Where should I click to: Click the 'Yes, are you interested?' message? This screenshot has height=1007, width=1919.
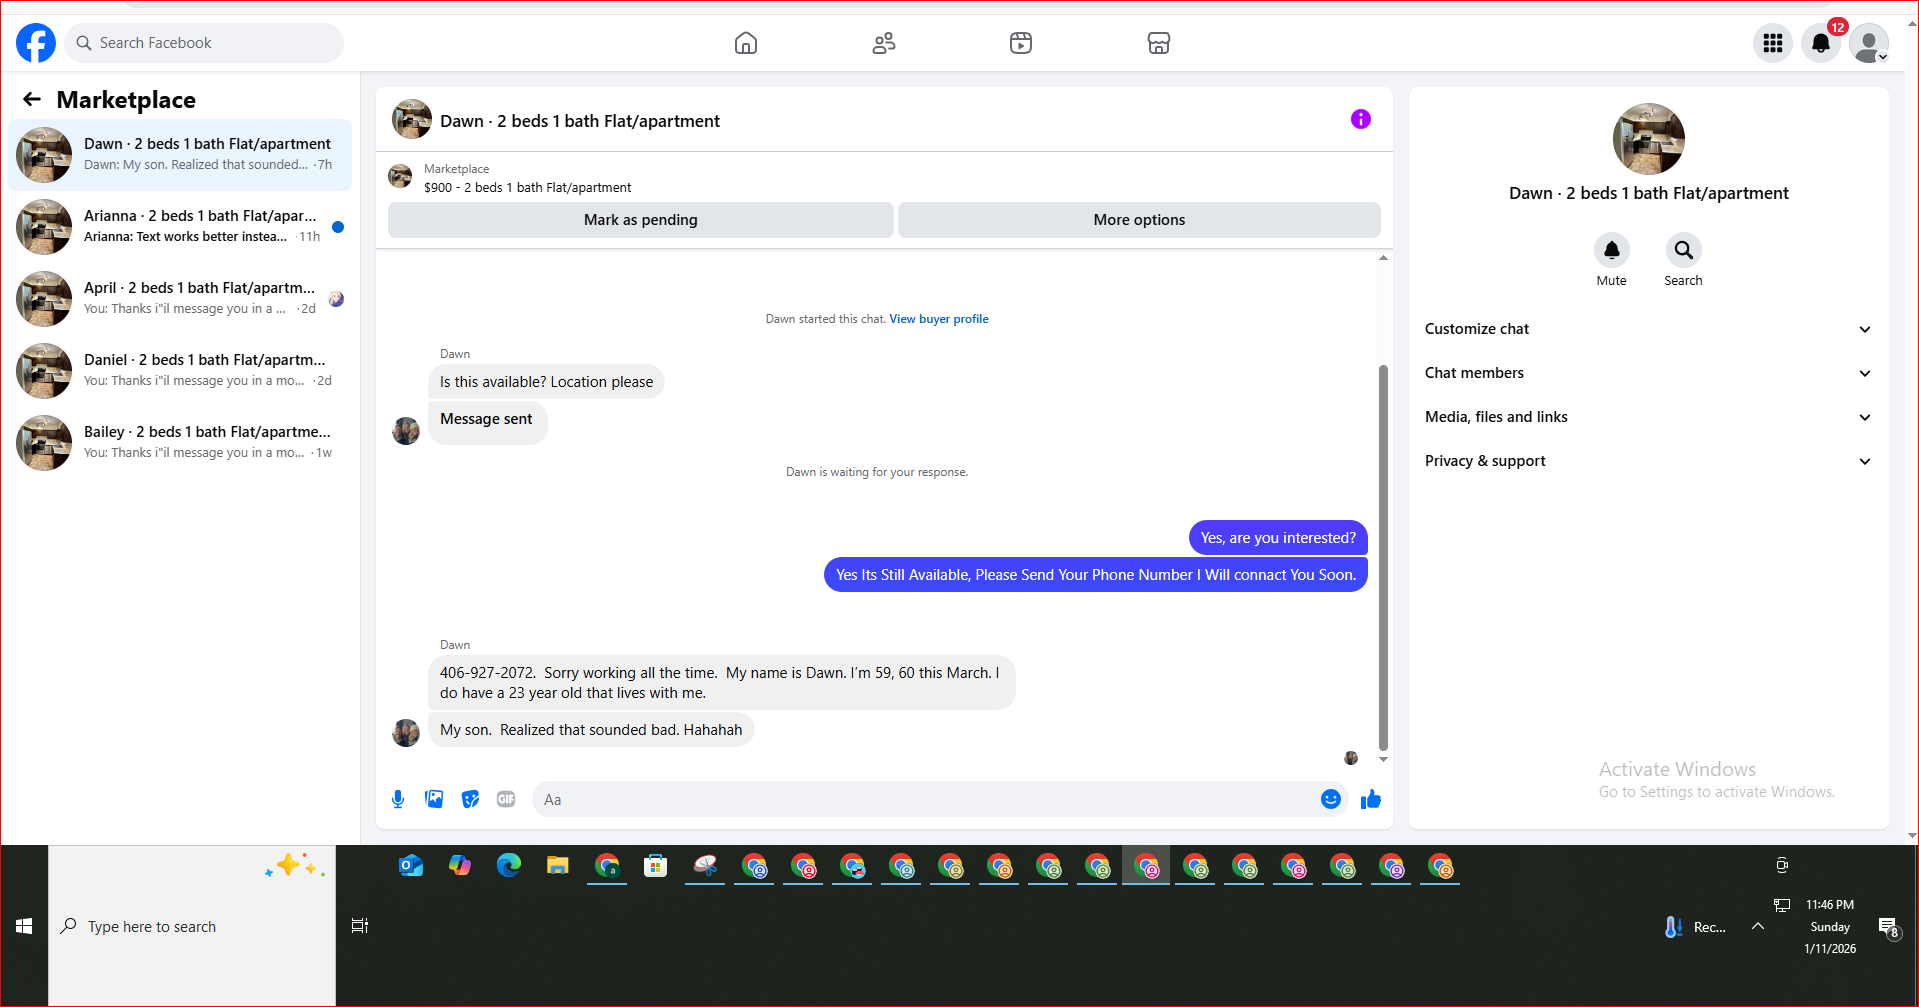coord(1278,538)
